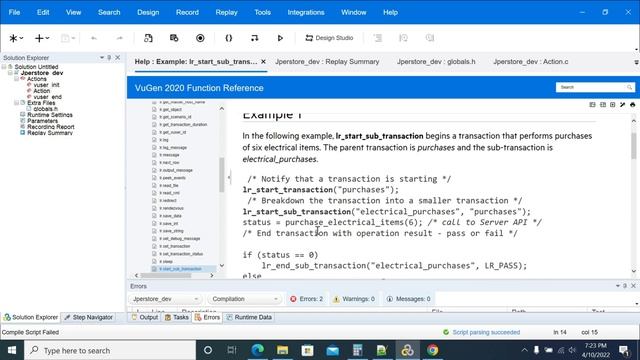Close the Solution Explorer panel

point(118,58)
